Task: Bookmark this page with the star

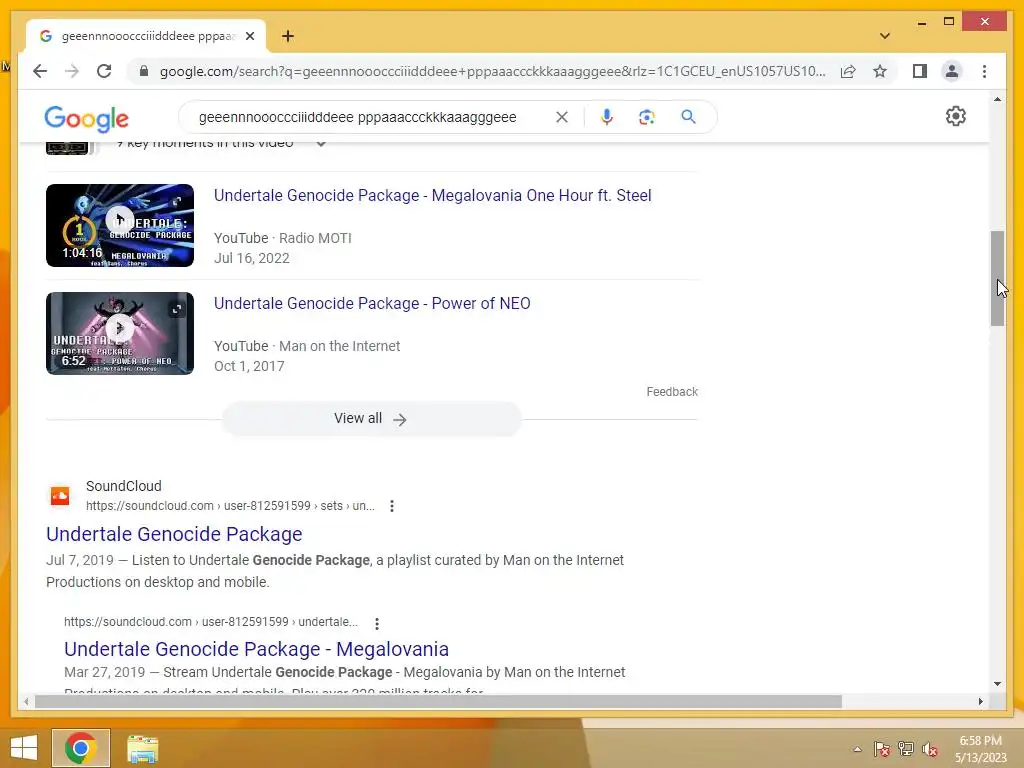Action: (880, 71)
